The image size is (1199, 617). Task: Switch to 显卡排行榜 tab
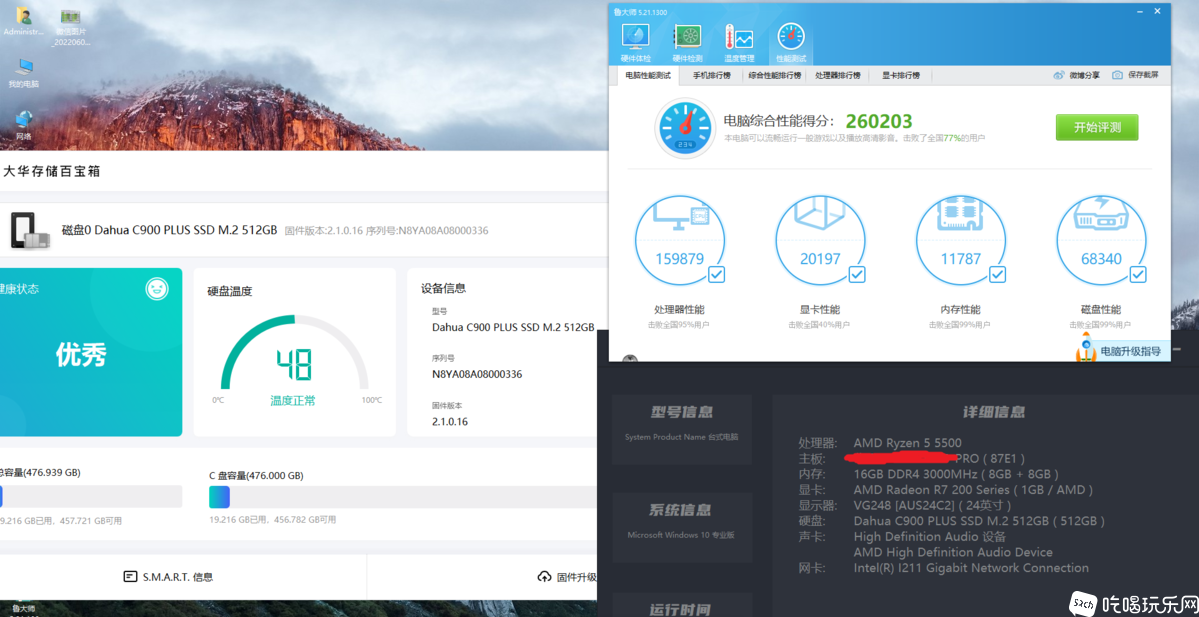[901, 76]
